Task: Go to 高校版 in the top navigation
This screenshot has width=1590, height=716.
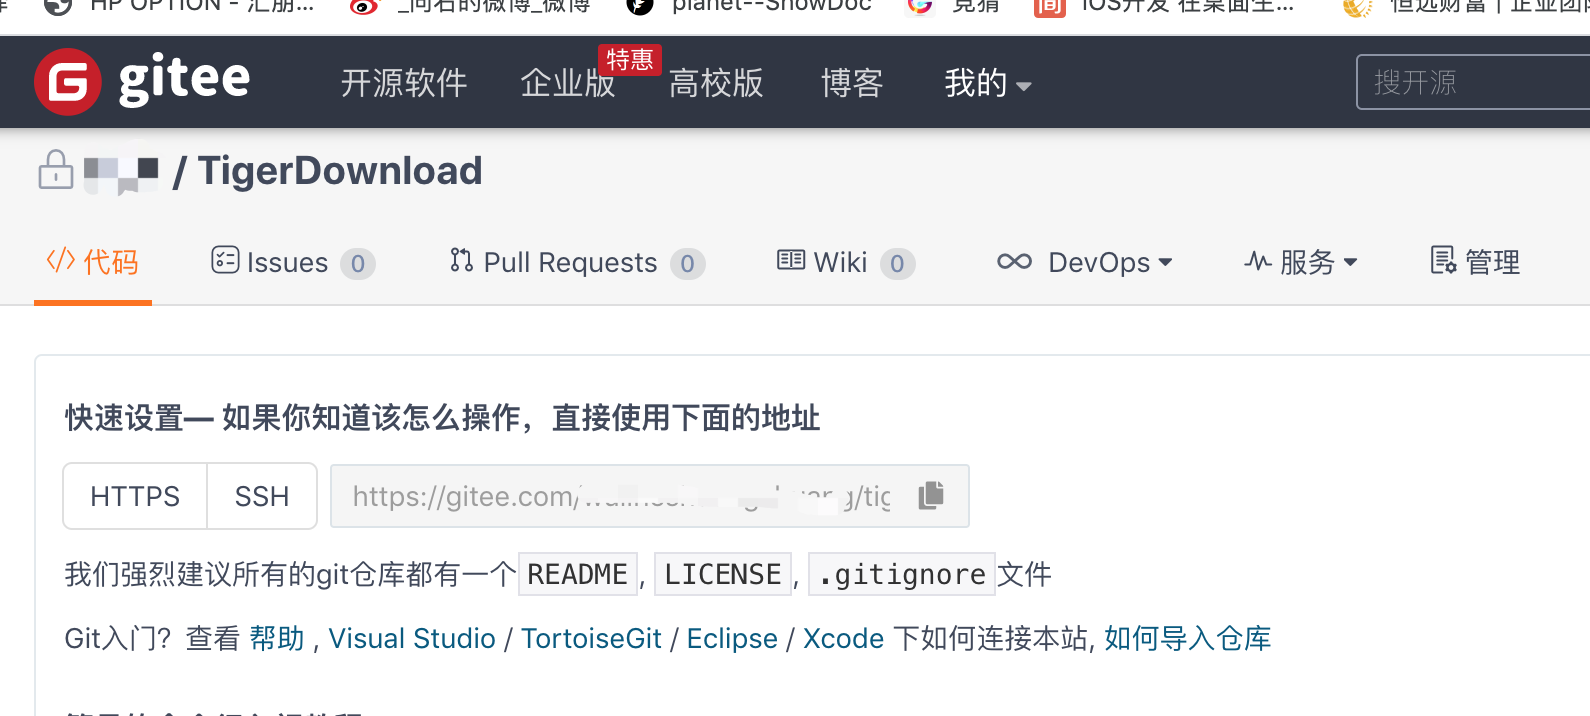Action: [716, 83]
